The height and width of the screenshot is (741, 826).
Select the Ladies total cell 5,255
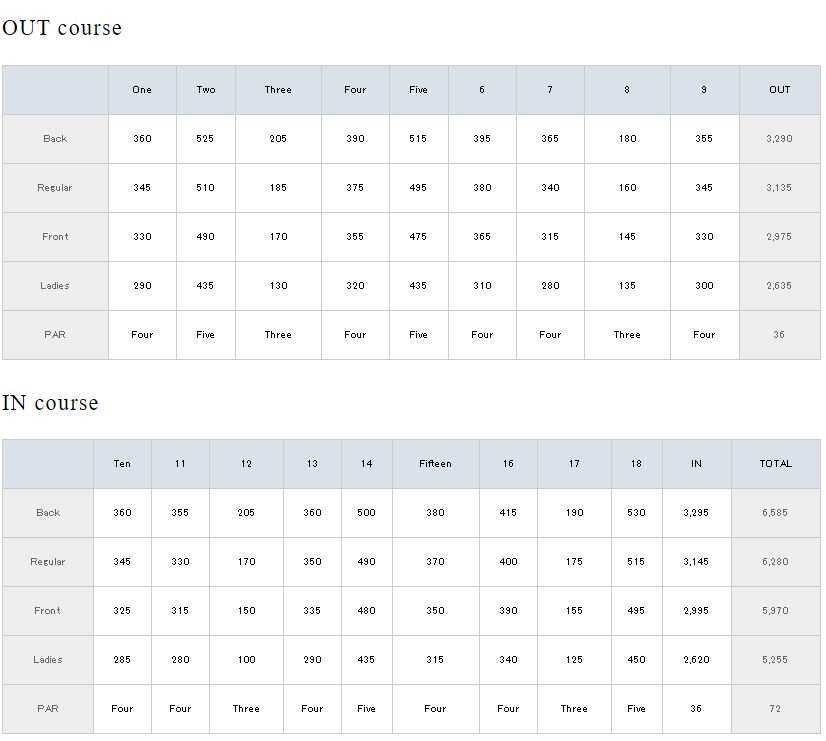point(775,660)
